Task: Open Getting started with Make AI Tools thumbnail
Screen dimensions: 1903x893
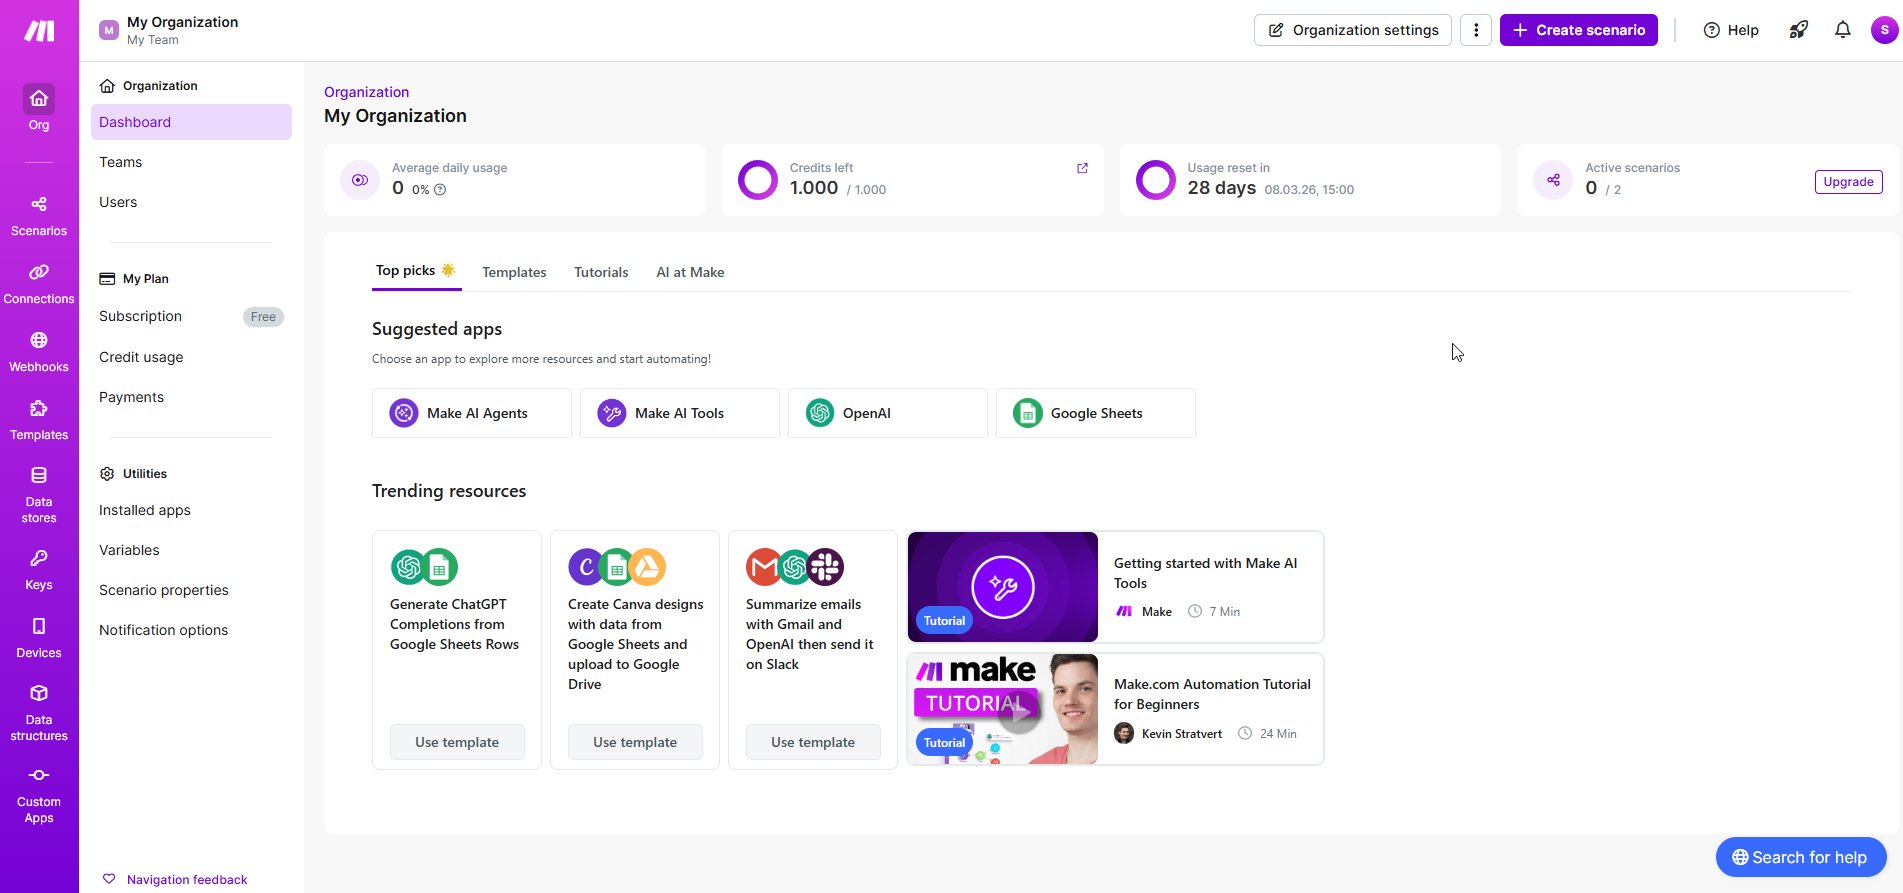Action: point(1003,587)
